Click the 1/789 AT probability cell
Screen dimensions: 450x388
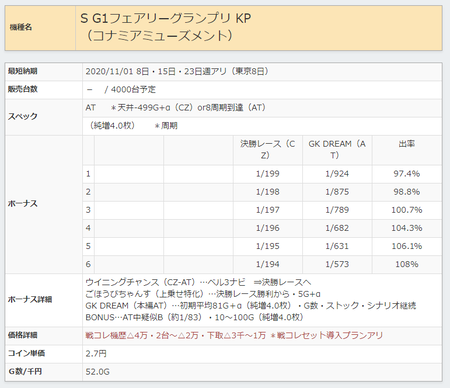coord(337,210)
